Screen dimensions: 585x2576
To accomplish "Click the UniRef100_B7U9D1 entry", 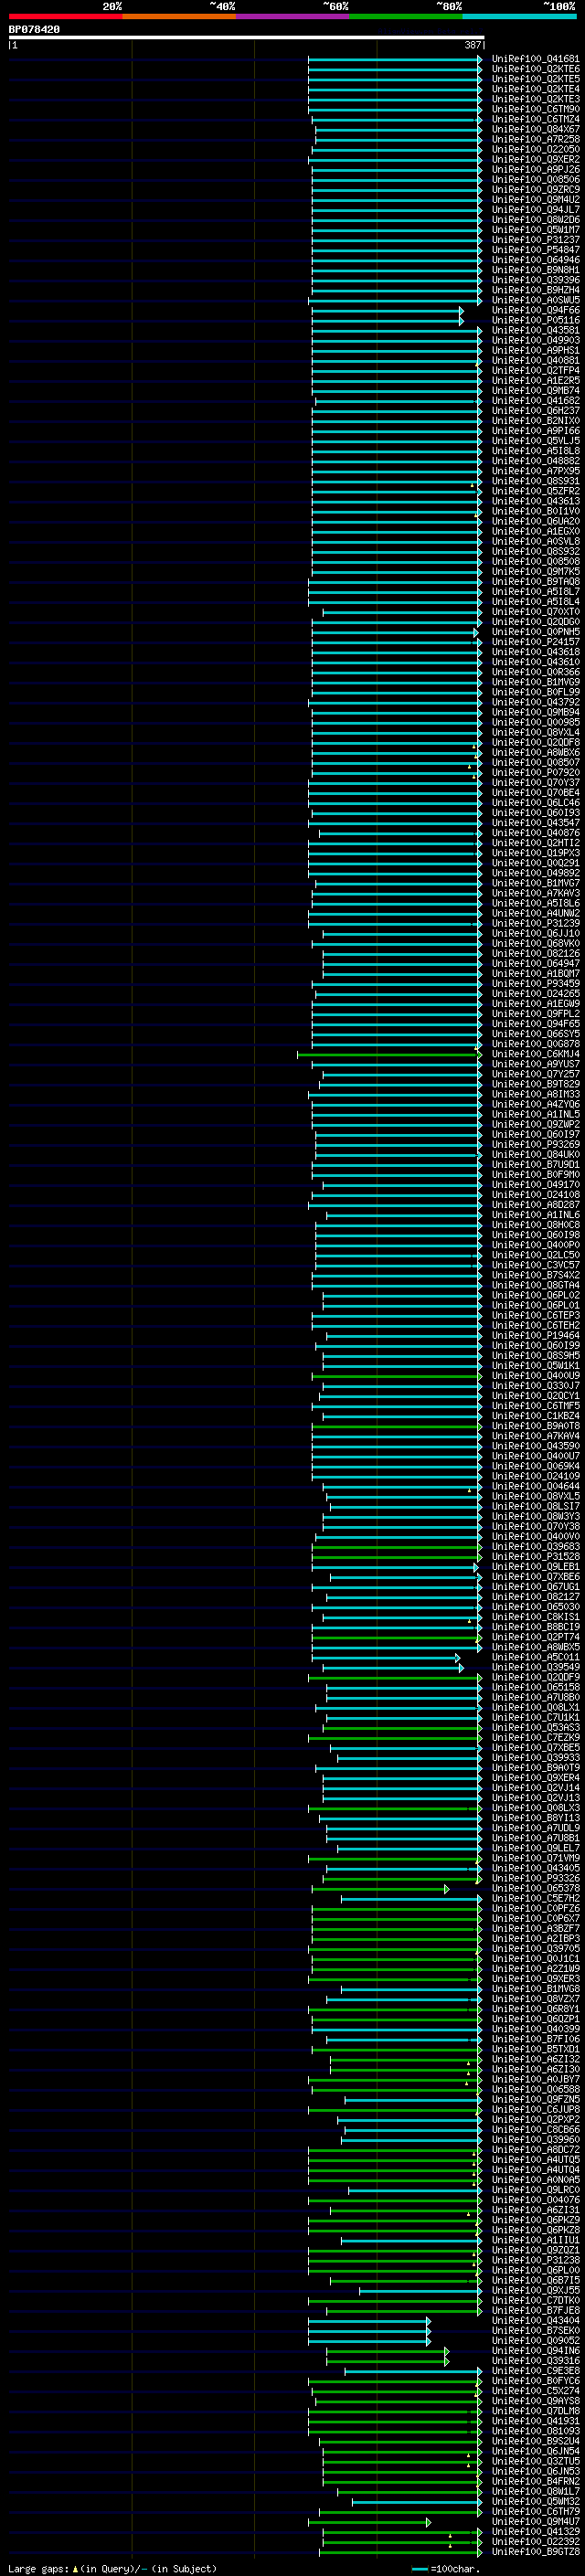I will 535,1164.
